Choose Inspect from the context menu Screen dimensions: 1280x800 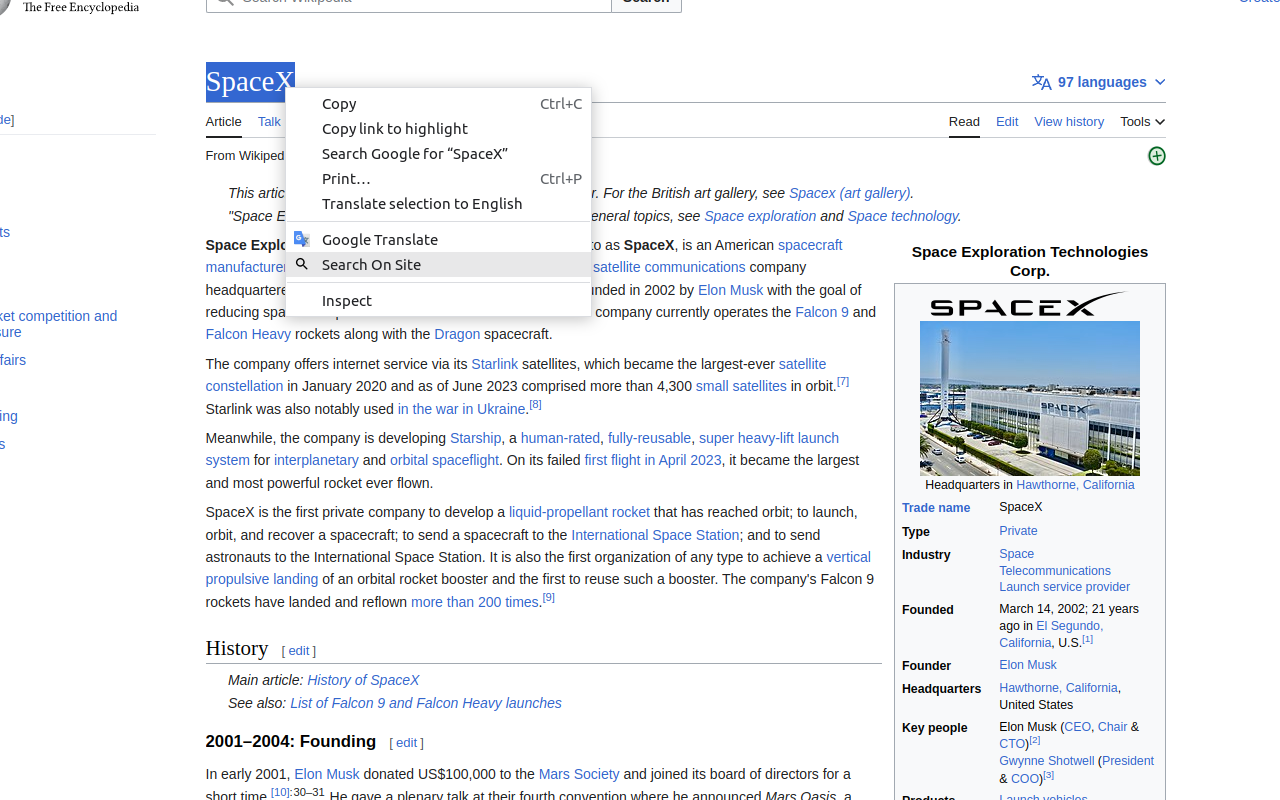tap(346, 300)
